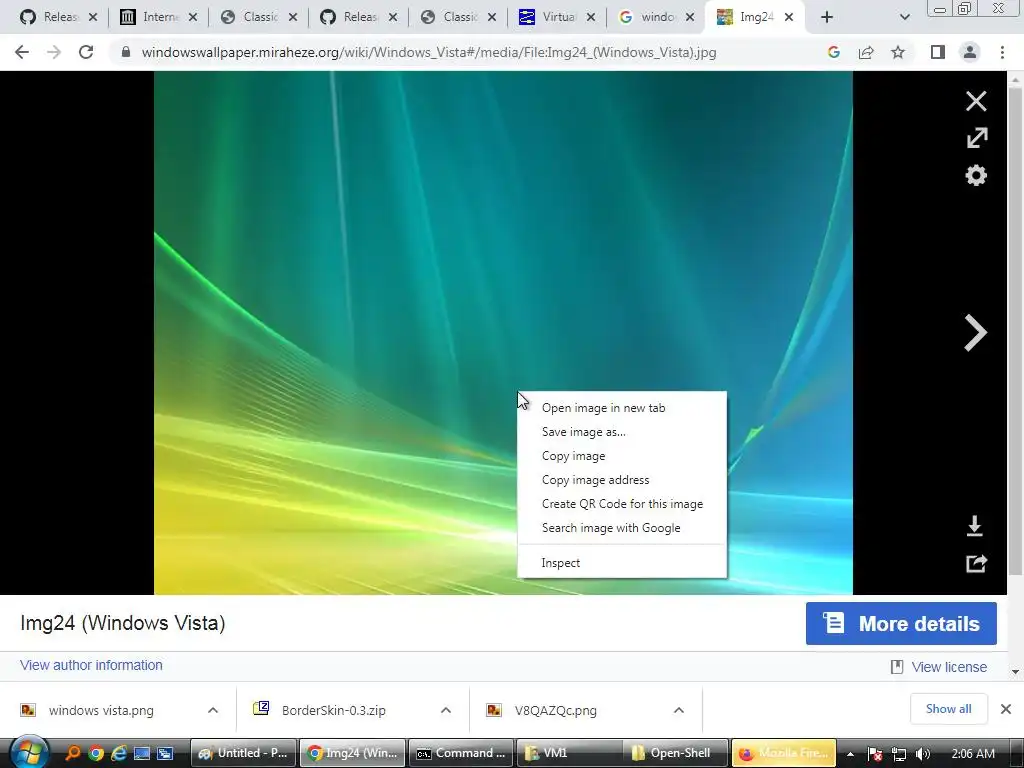Click the 2:06 AM clock
This screenshot has height=768, width=1024.
(x=973, y=754)
